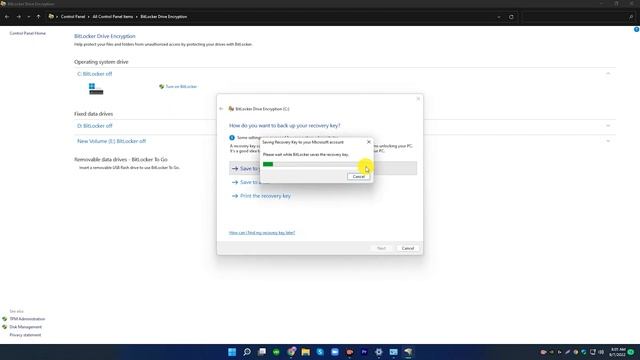Image resolution: width=640 pixels, height=360 pixels.
Task: Click the shield icon beside Disk Management
Action: tap(4, 327)
